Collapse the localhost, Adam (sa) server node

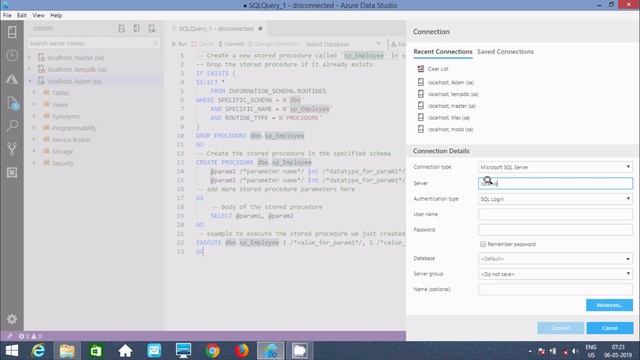pos(29,81)
